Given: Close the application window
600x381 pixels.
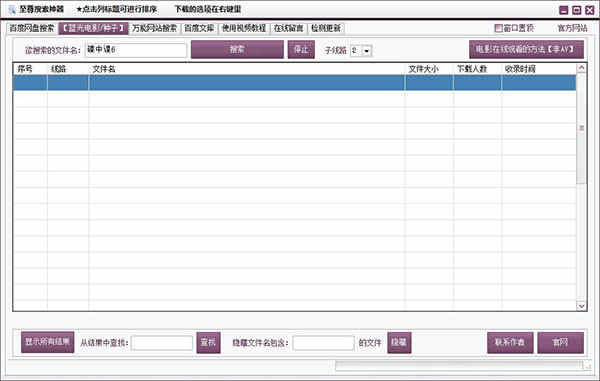Looking at the screenshot, I should pos(590,10).
